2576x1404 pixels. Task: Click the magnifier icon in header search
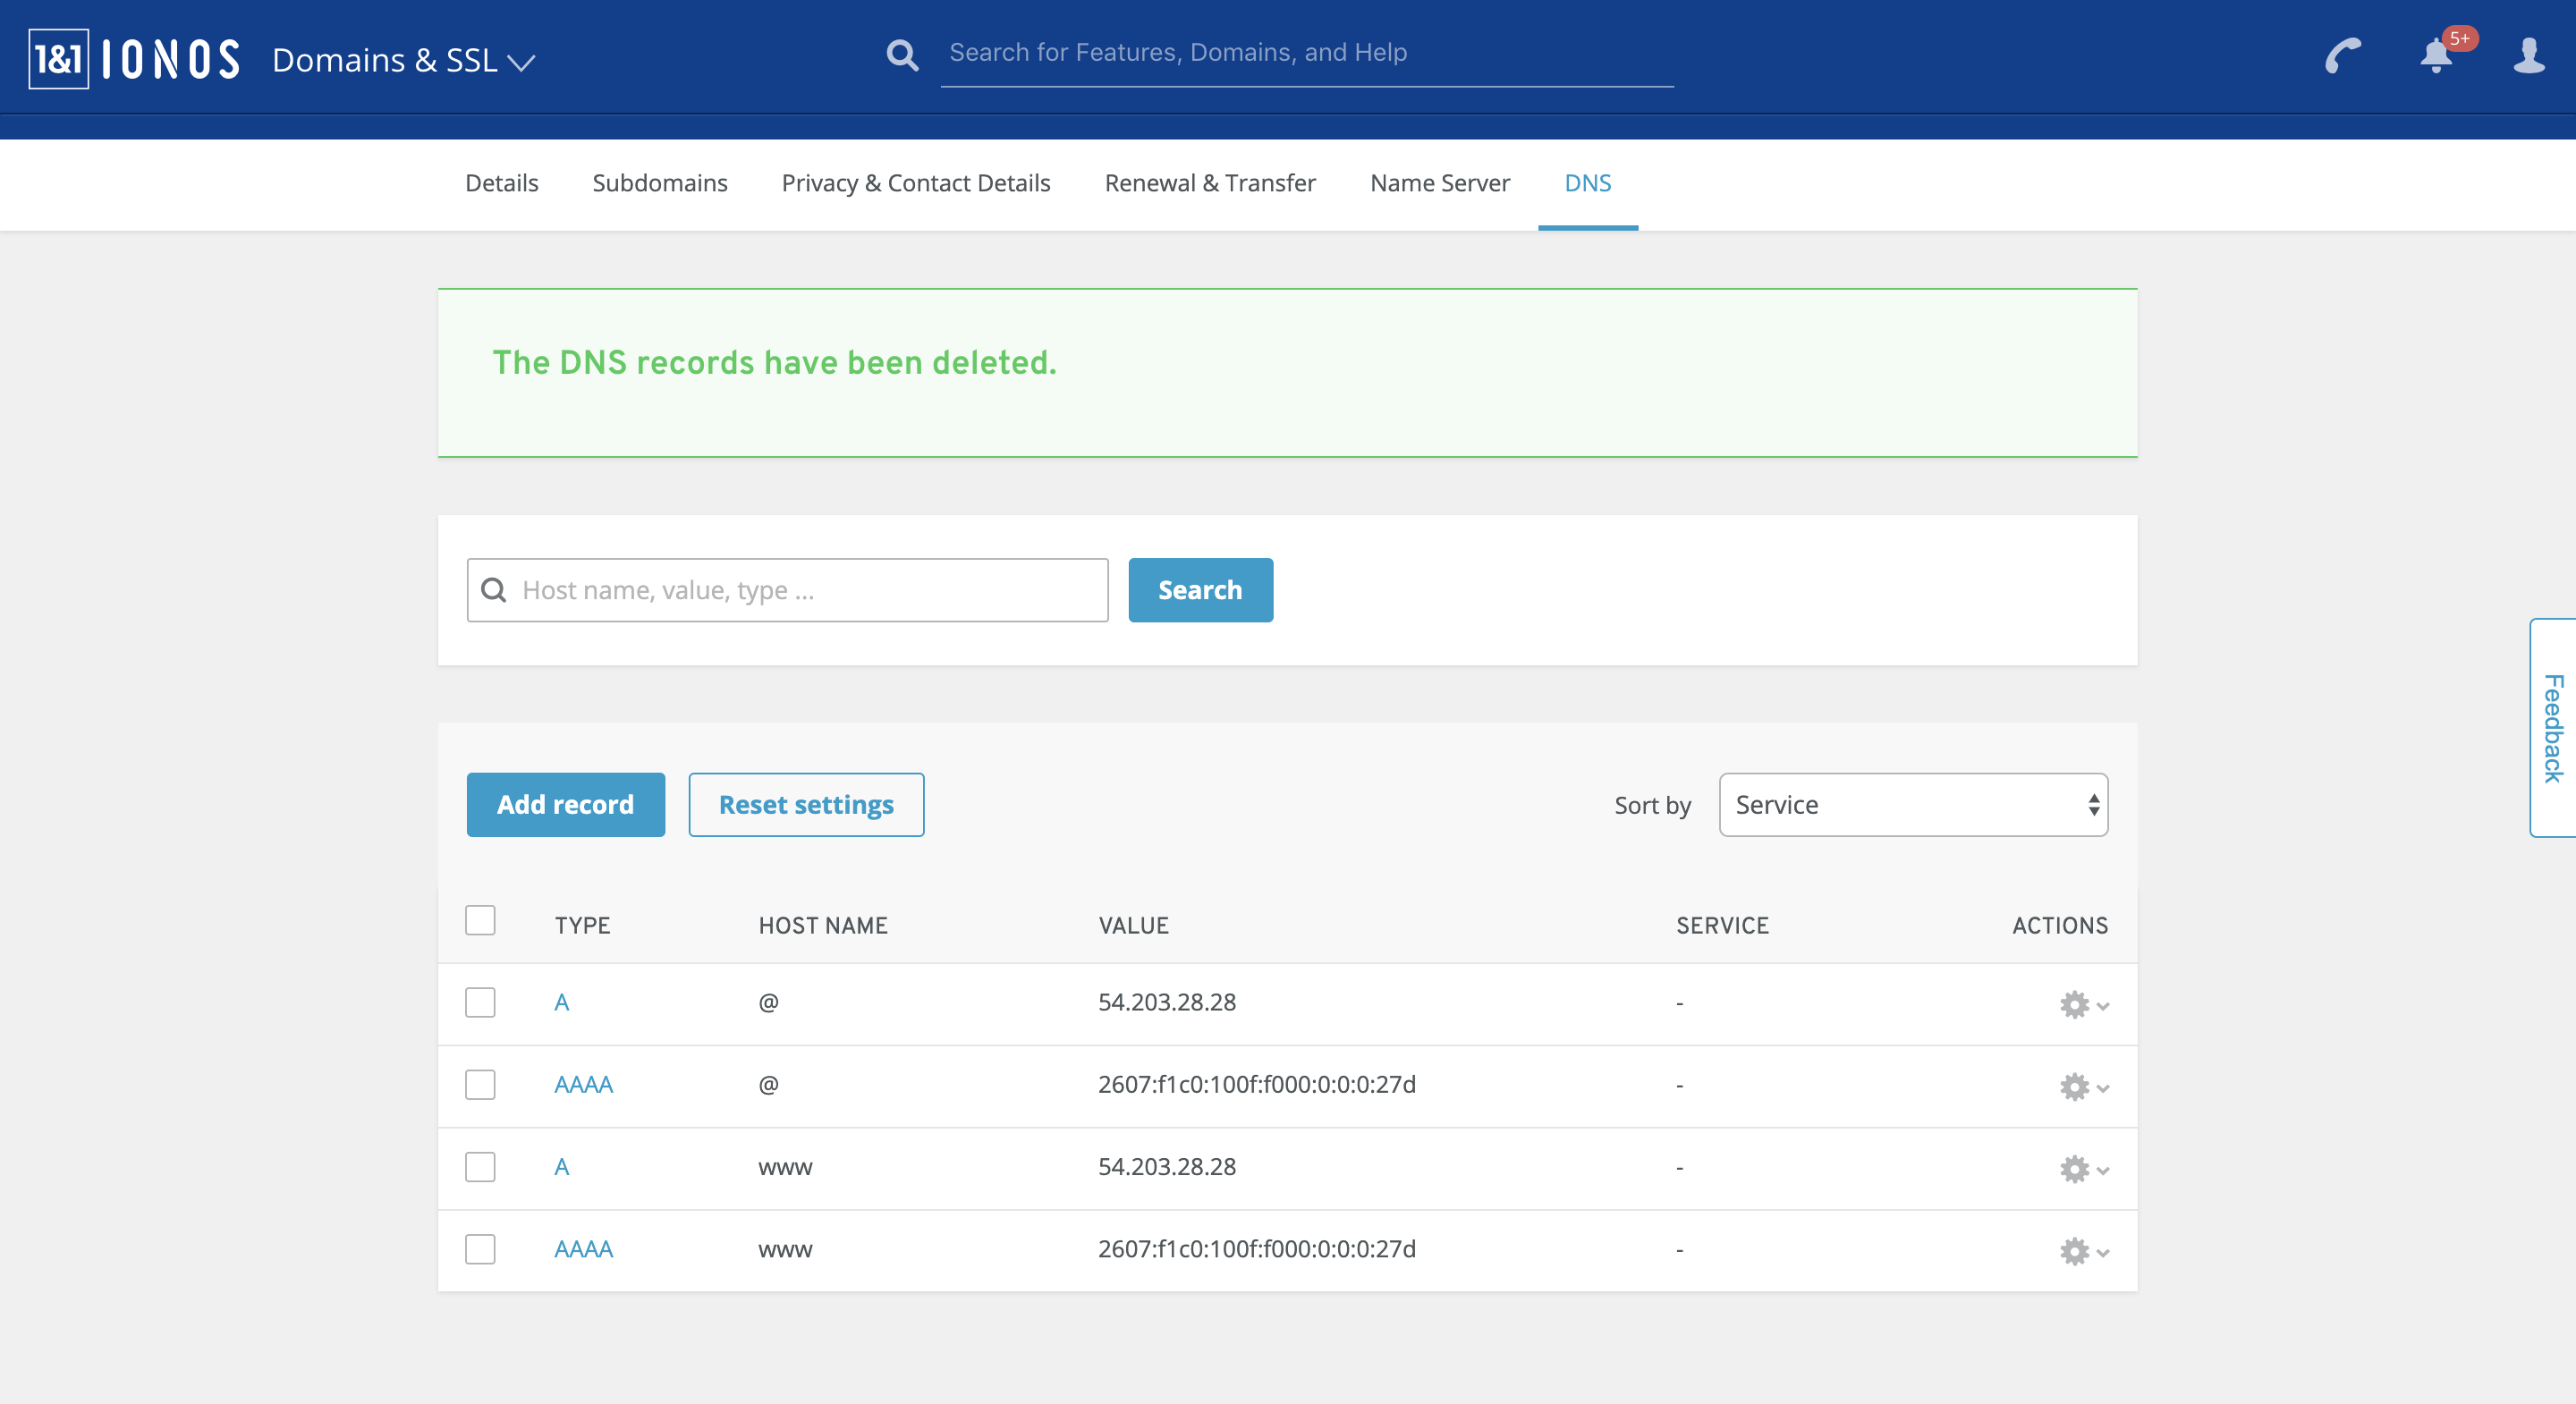pos(902,55)
